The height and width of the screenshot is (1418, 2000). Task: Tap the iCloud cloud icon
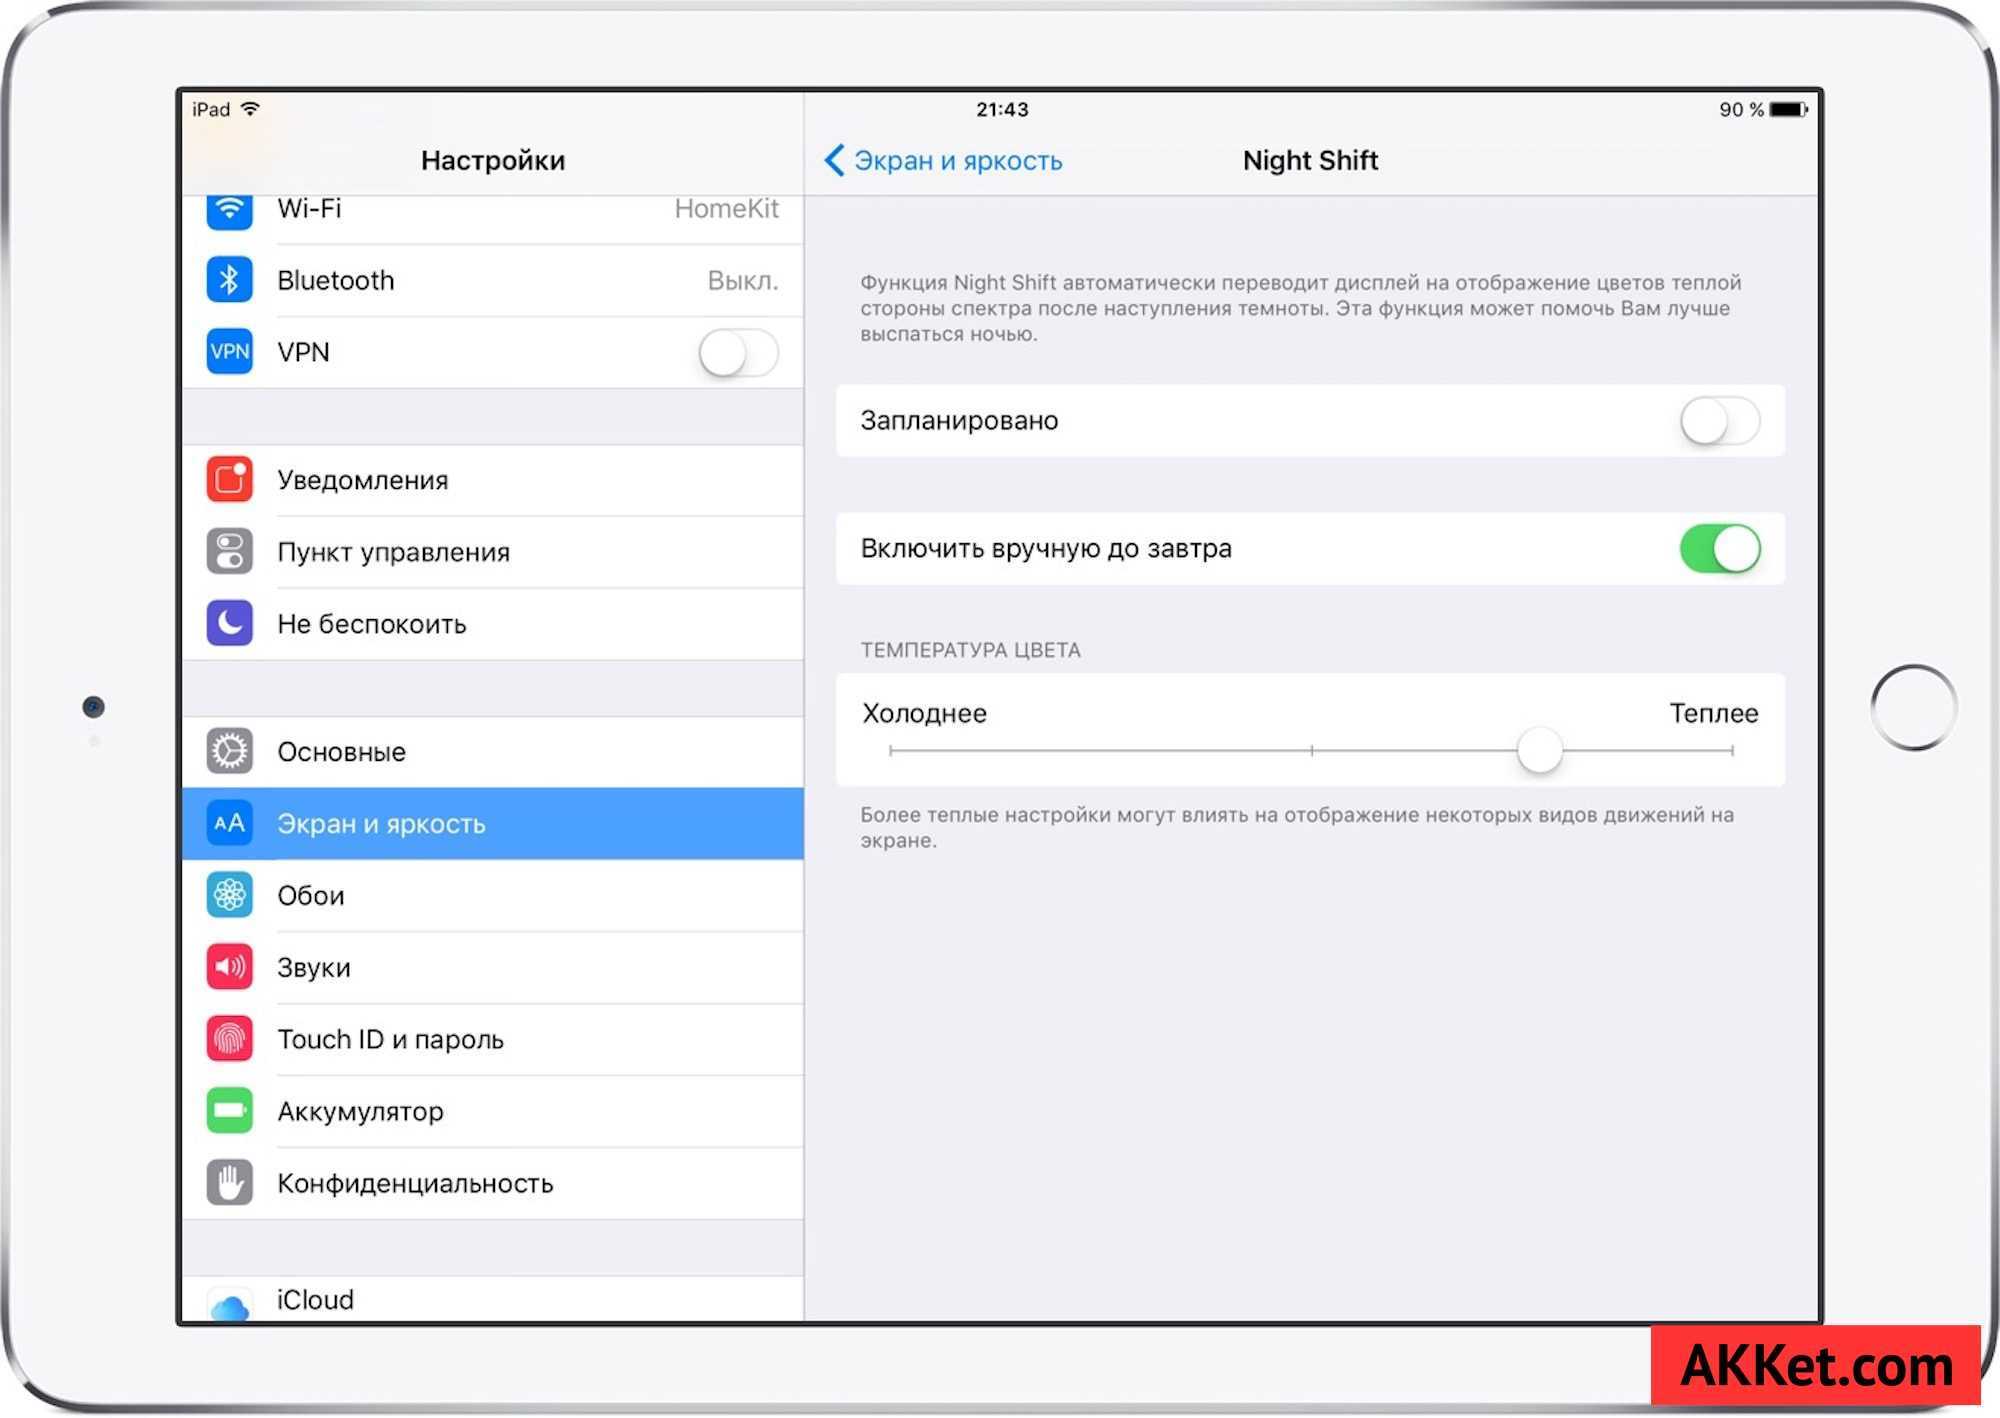229,1304
